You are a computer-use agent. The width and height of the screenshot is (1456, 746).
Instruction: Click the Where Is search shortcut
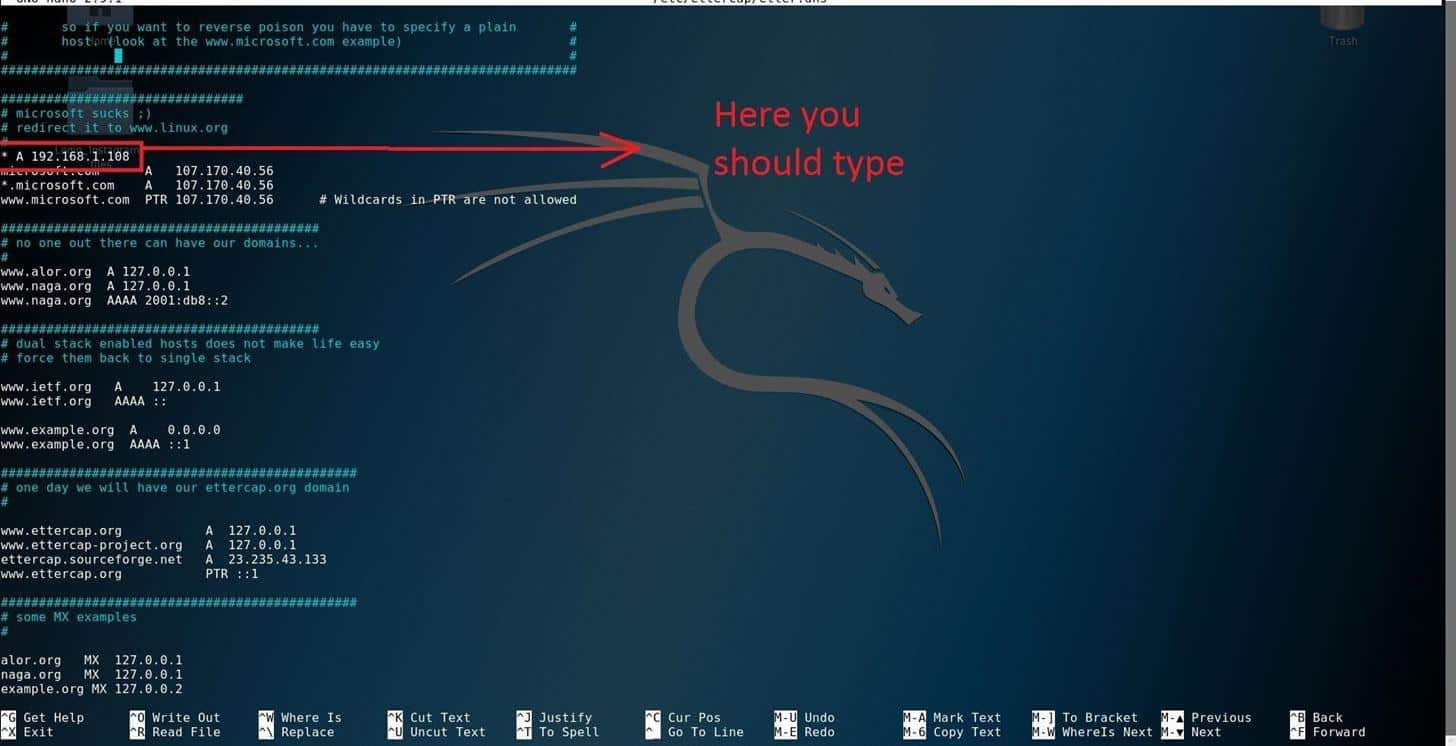coord(300,718)
